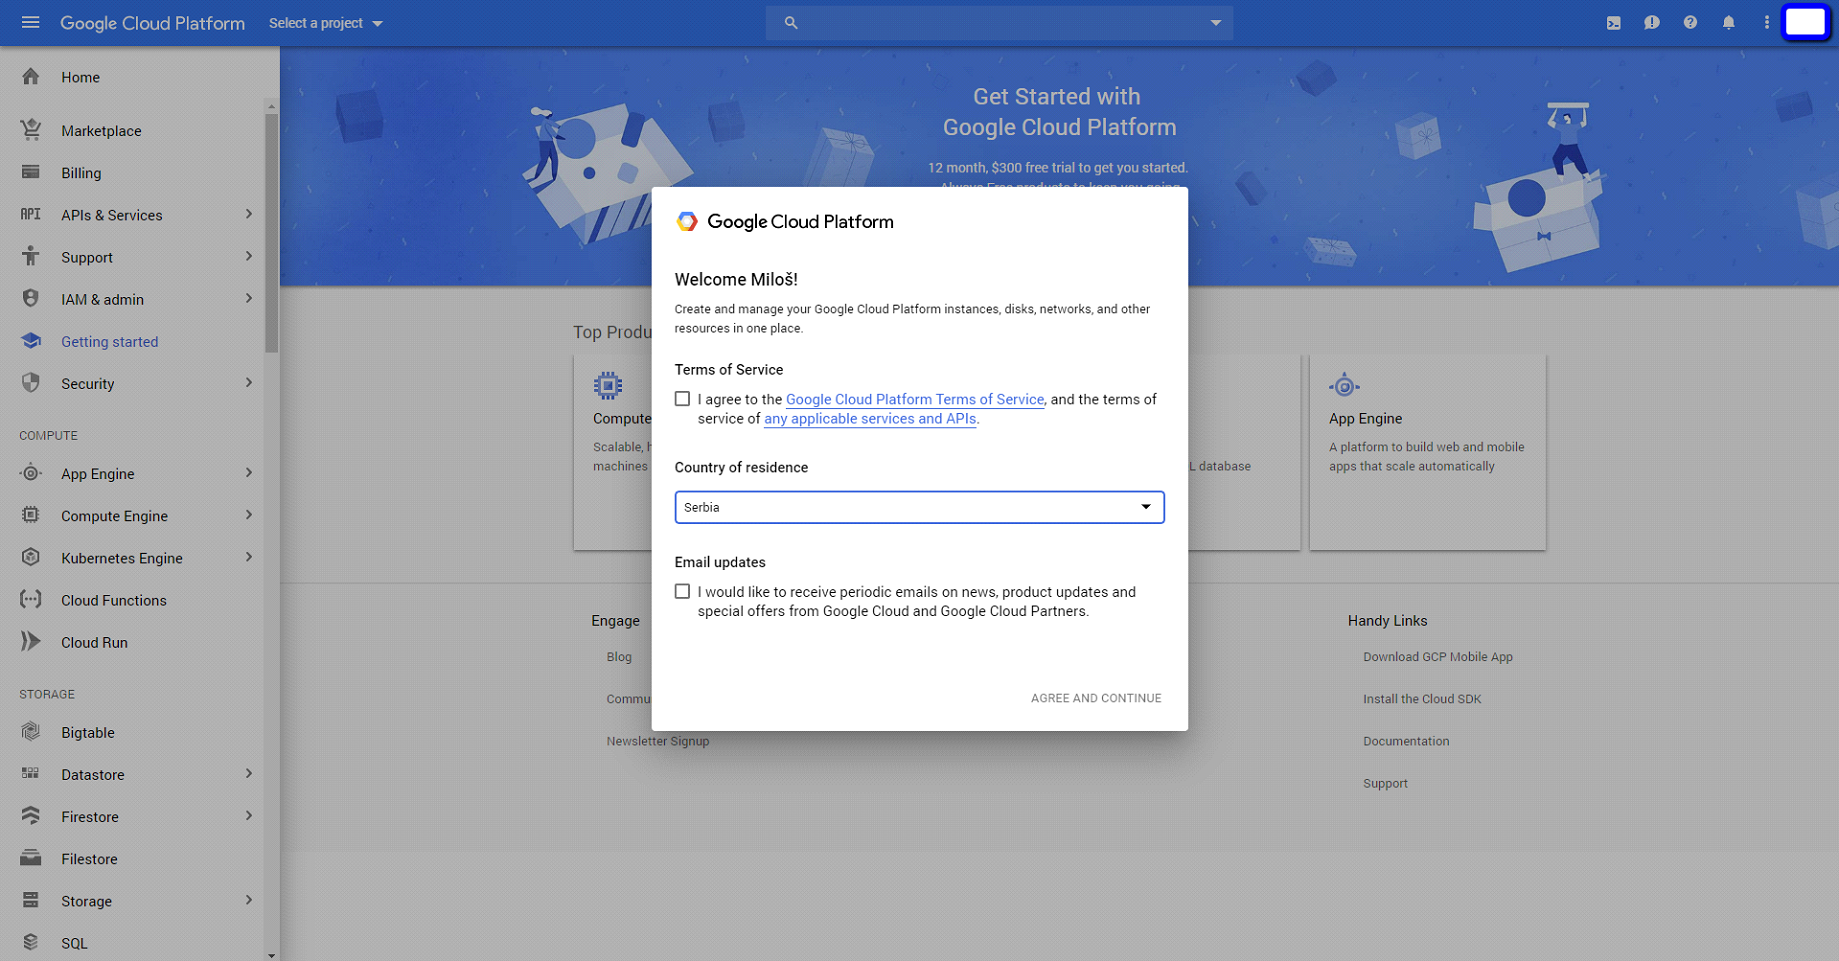Click the Marketplace cart icon
The width and height of the screenshot is (1839, 961).
click(31, 130)
